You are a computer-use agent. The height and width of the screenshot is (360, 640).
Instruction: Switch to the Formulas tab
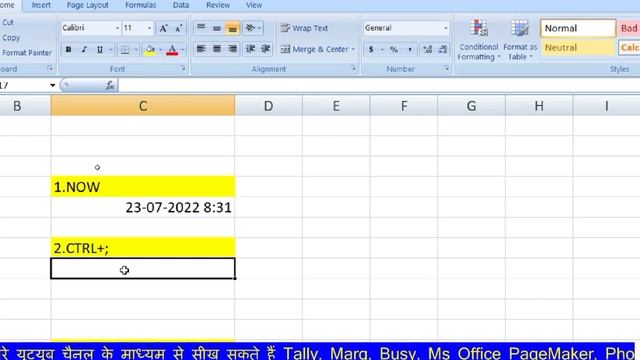point(140,5)
